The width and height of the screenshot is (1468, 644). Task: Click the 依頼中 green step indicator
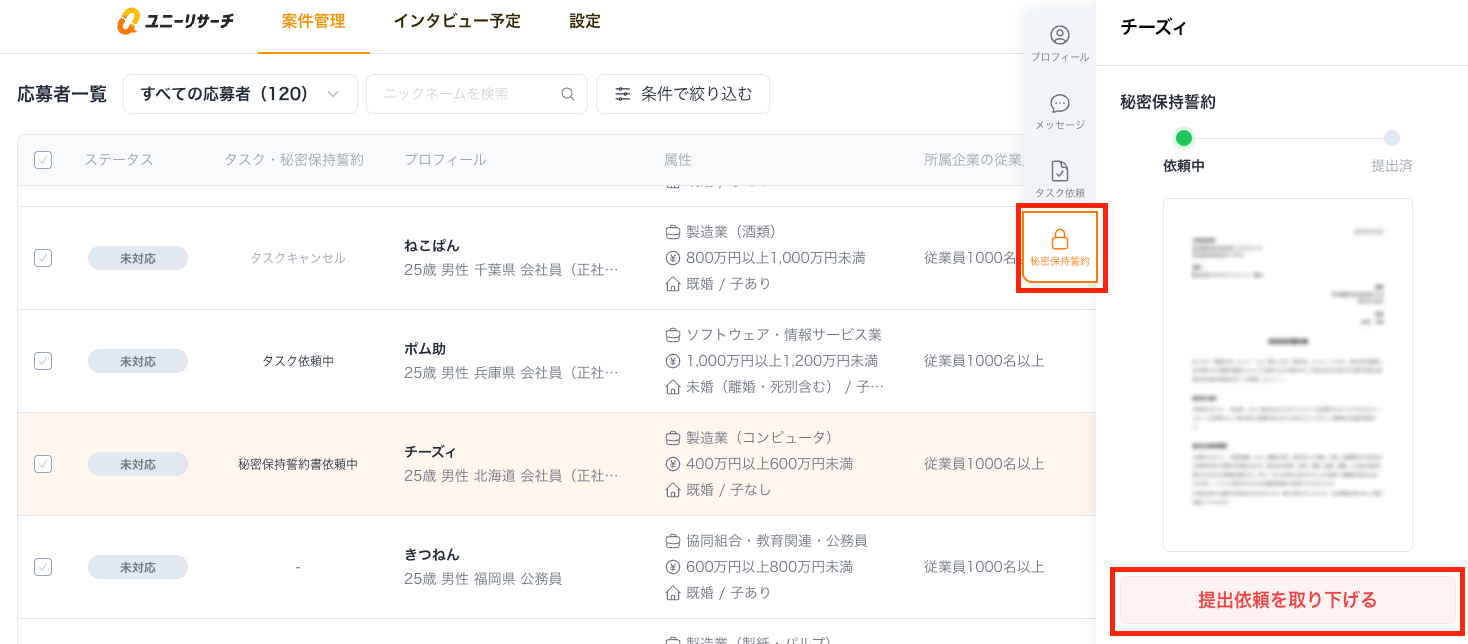1184,139
